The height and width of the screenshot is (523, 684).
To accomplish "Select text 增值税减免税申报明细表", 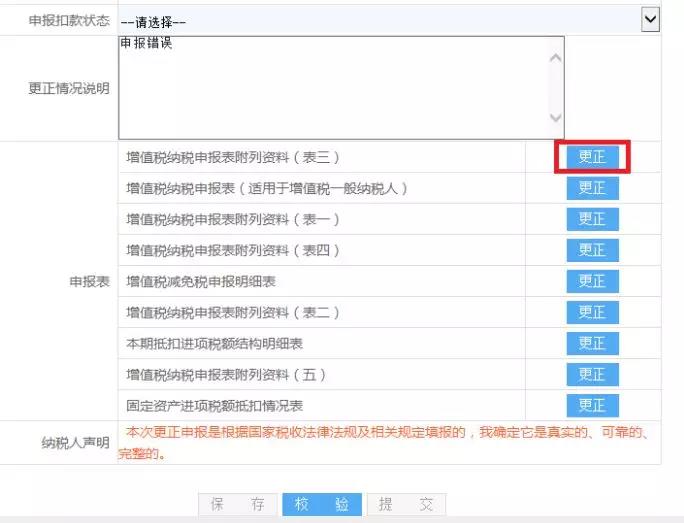I will (201, 282).
